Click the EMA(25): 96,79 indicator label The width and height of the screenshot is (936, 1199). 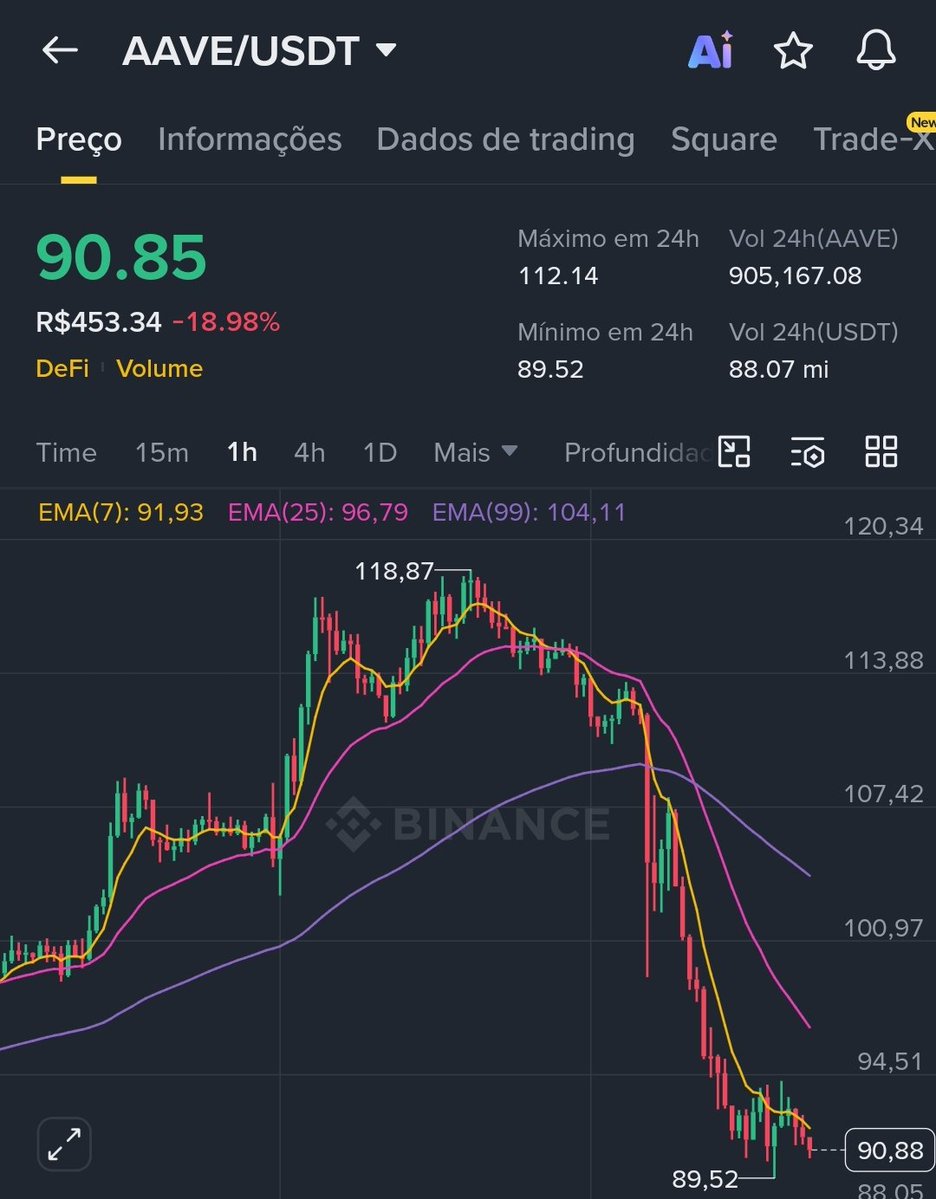318,512
